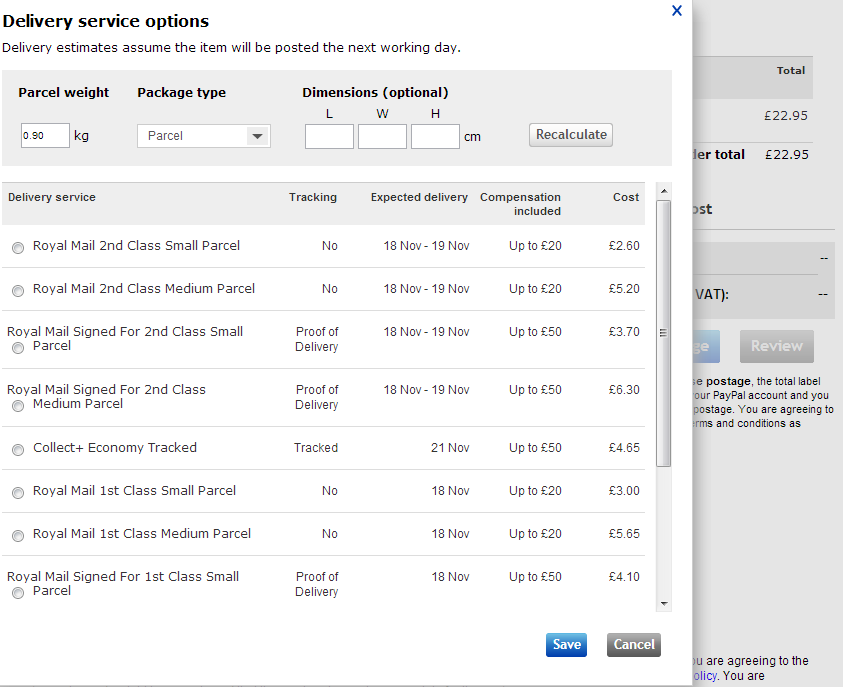Pick Collect+ Economy Tracked delivery
The image size is (843, 687).
(x=18, y=450)
